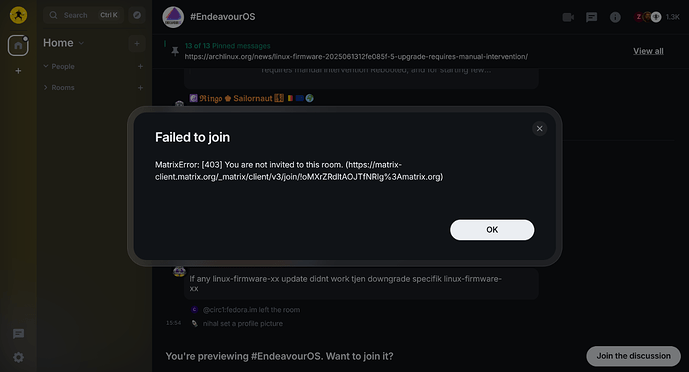Open the threads chat icon in header
Viewport: 689px width, 372px height.
(591, 17)
